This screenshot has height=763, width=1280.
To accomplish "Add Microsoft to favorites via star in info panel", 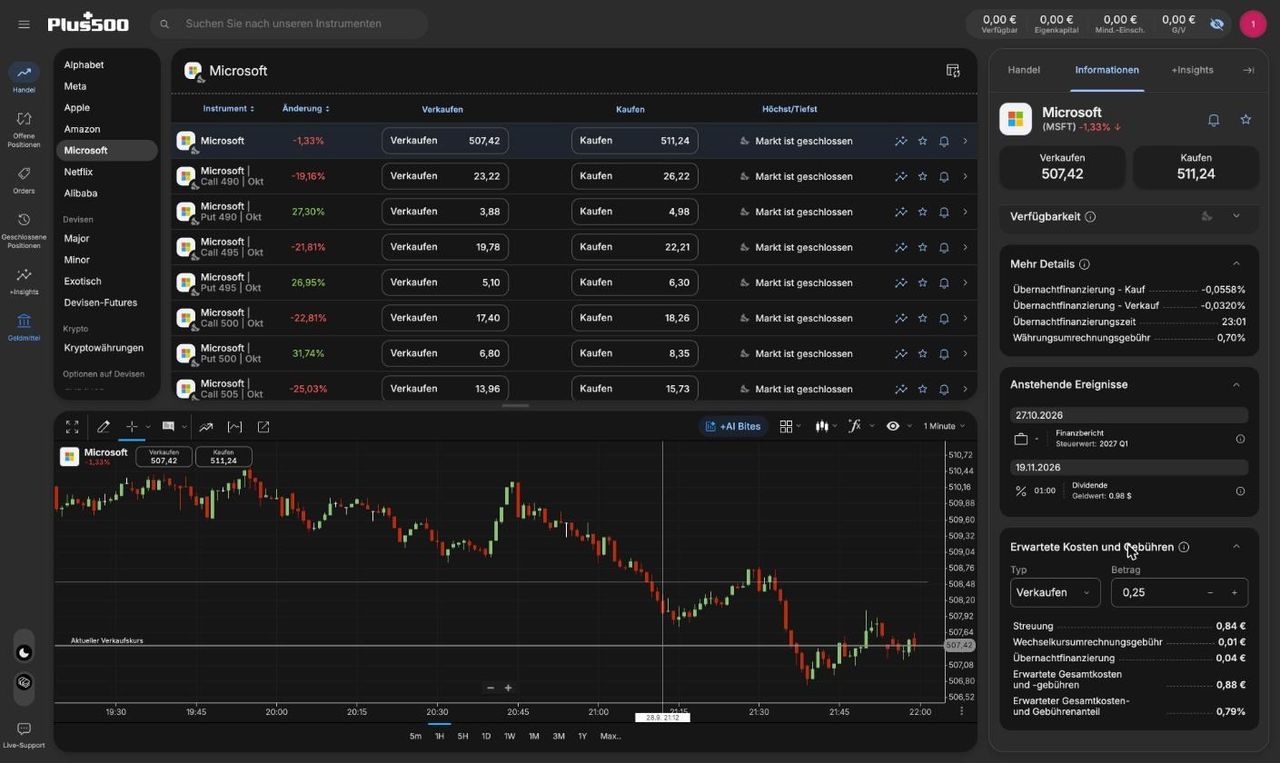I will click(1245, 119).
